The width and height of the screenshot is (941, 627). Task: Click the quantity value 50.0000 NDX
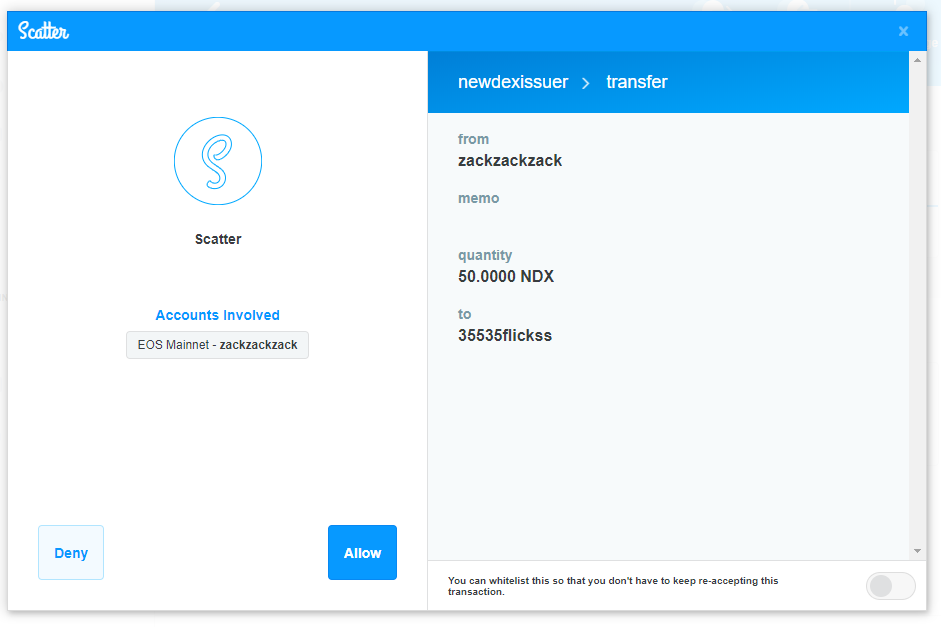click(505, 276)
